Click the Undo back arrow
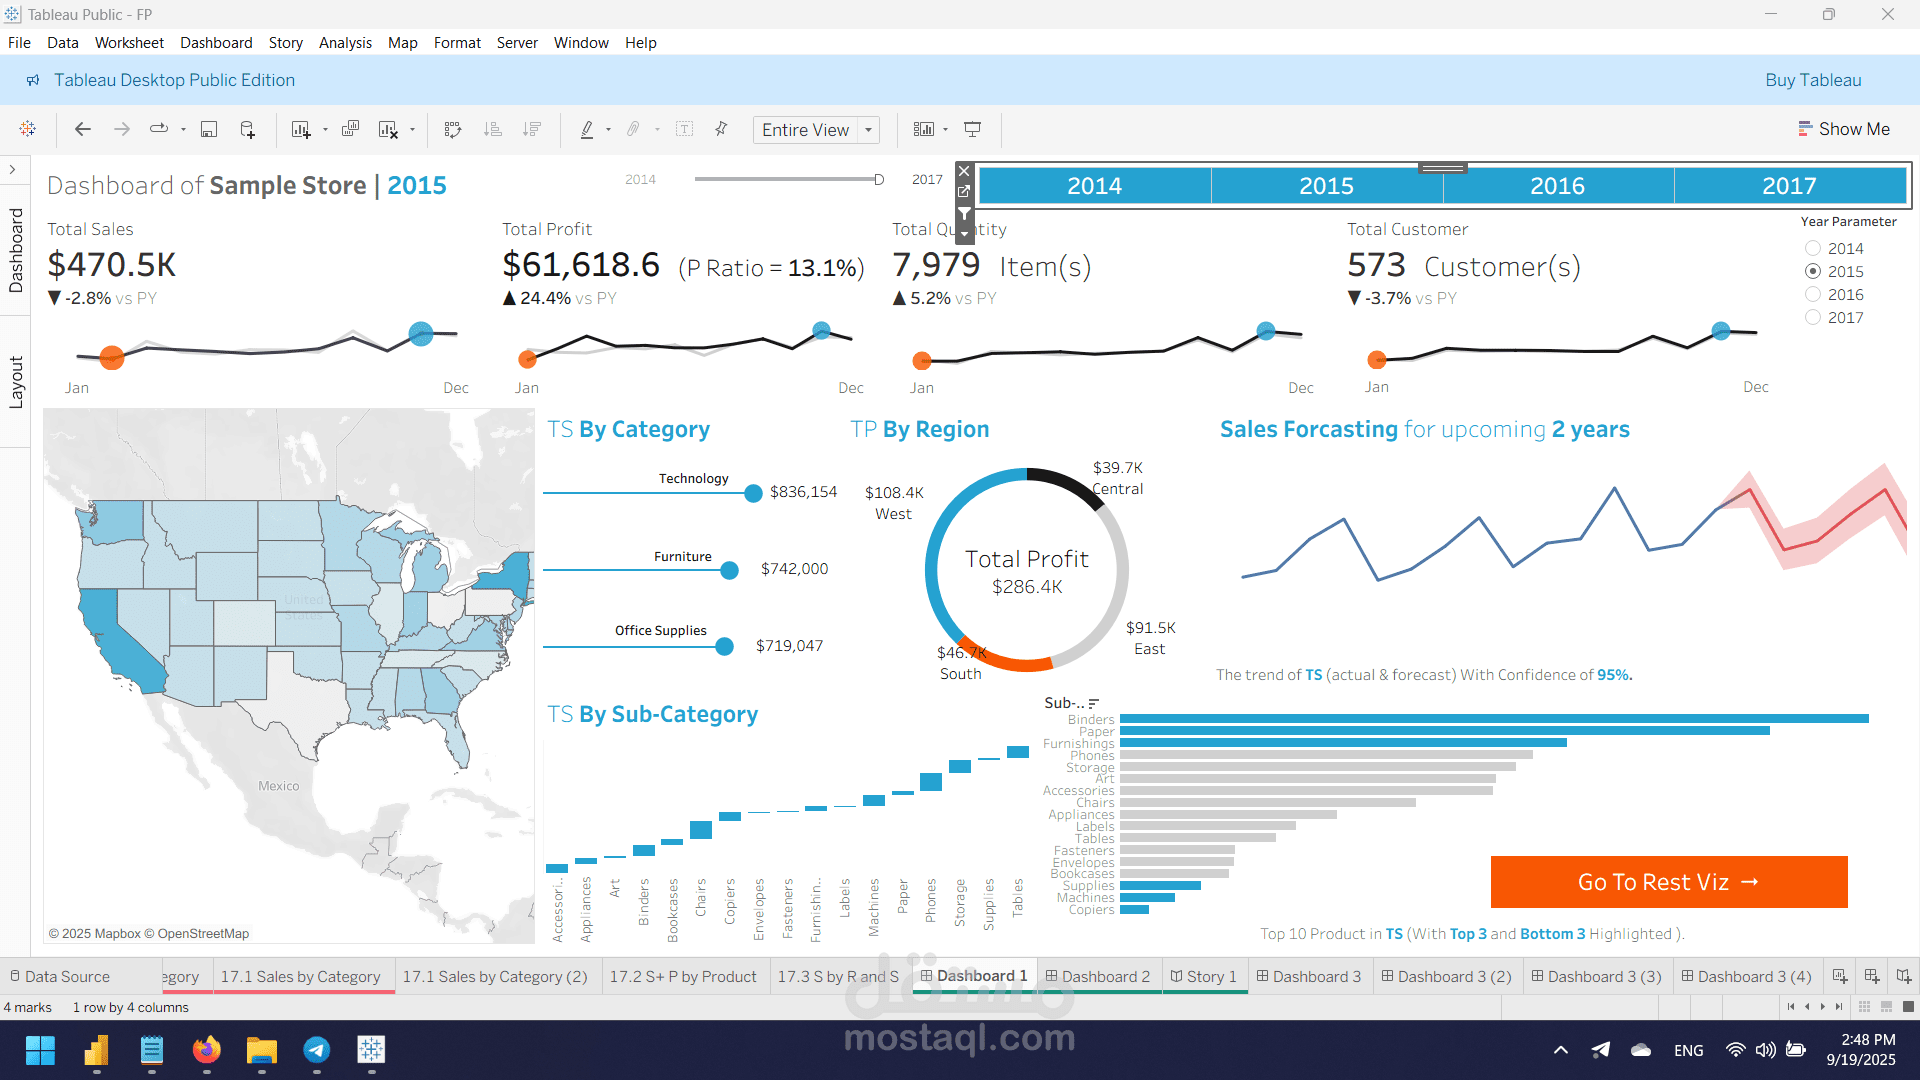 (83, 129)
